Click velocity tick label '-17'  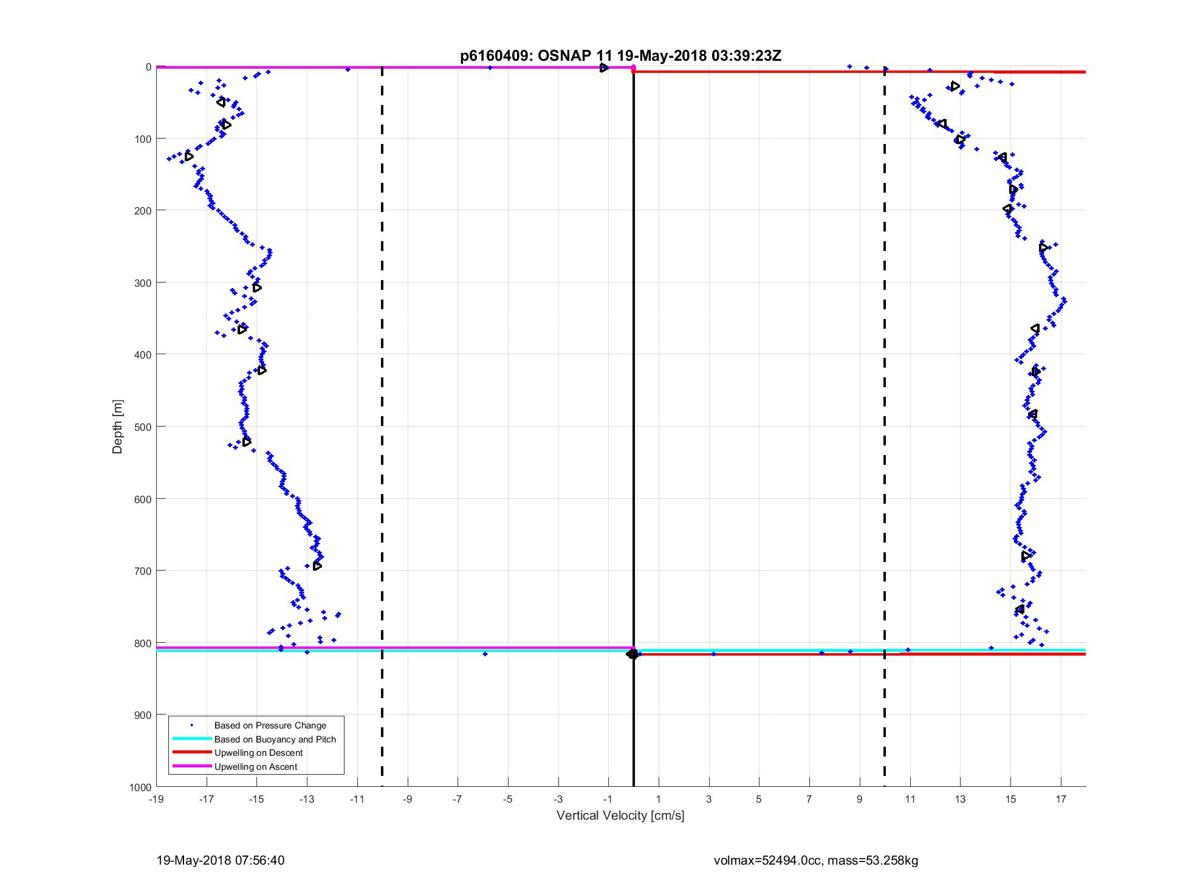pyautogui.click(x=207, y=800)
